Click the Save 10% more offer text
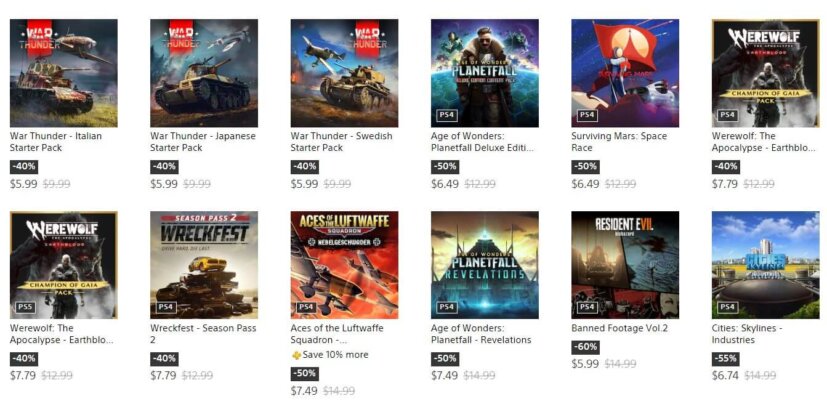 coord(335,355)
